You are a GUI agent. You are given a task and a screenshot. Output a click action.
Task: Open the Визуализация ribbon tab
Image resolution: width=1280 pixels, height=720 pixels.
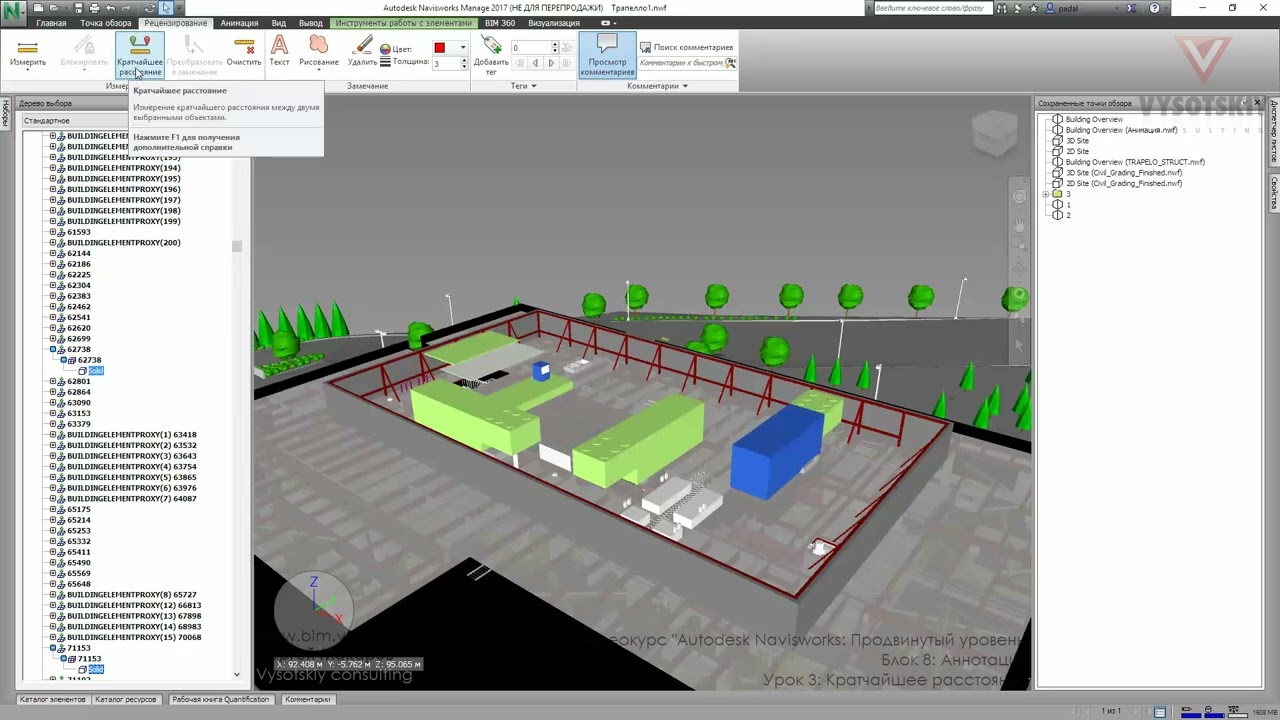tap(554, 23)
